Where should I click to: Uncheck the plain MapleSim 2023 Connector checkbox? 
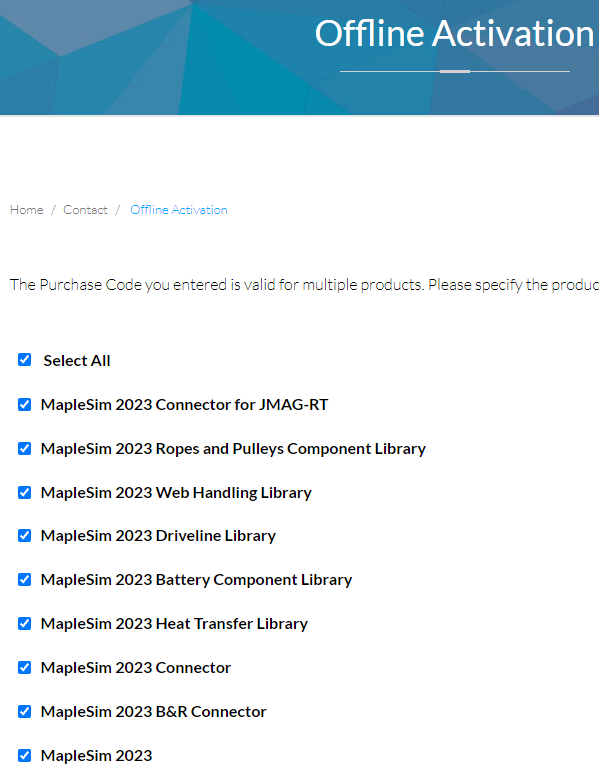(x=24, y=668)
